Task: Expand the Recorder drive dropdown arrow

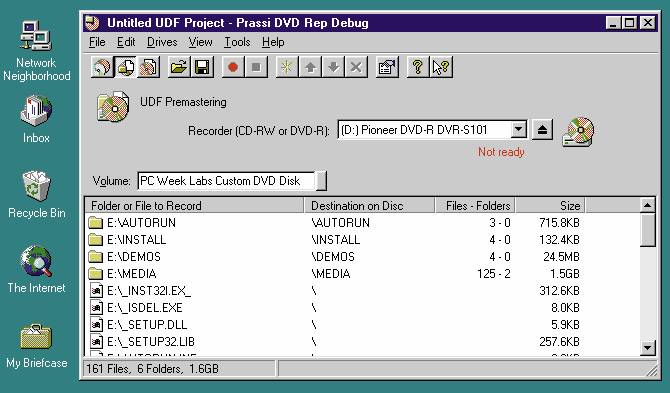Action: click(x=518, y=129)
